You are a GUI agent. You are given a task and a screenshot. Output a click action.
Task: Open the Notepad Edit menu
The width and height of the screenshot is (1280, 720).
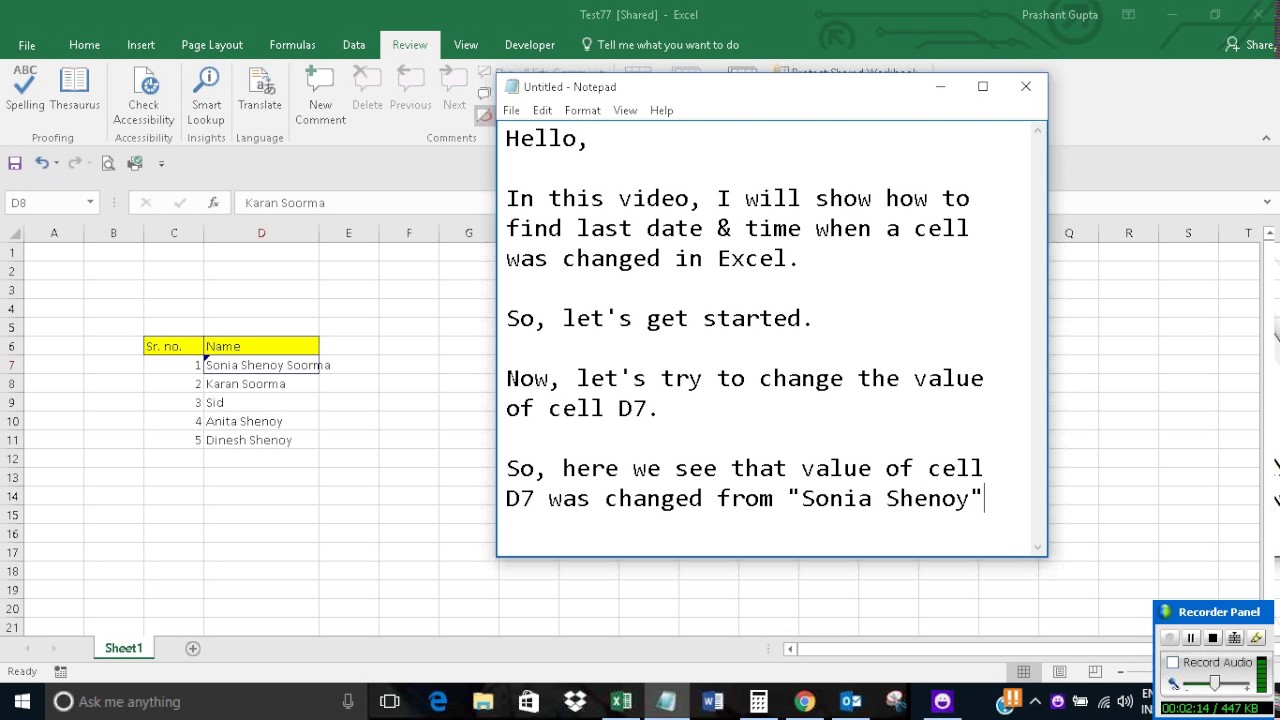pyautogui.click(x=542, y=110)
